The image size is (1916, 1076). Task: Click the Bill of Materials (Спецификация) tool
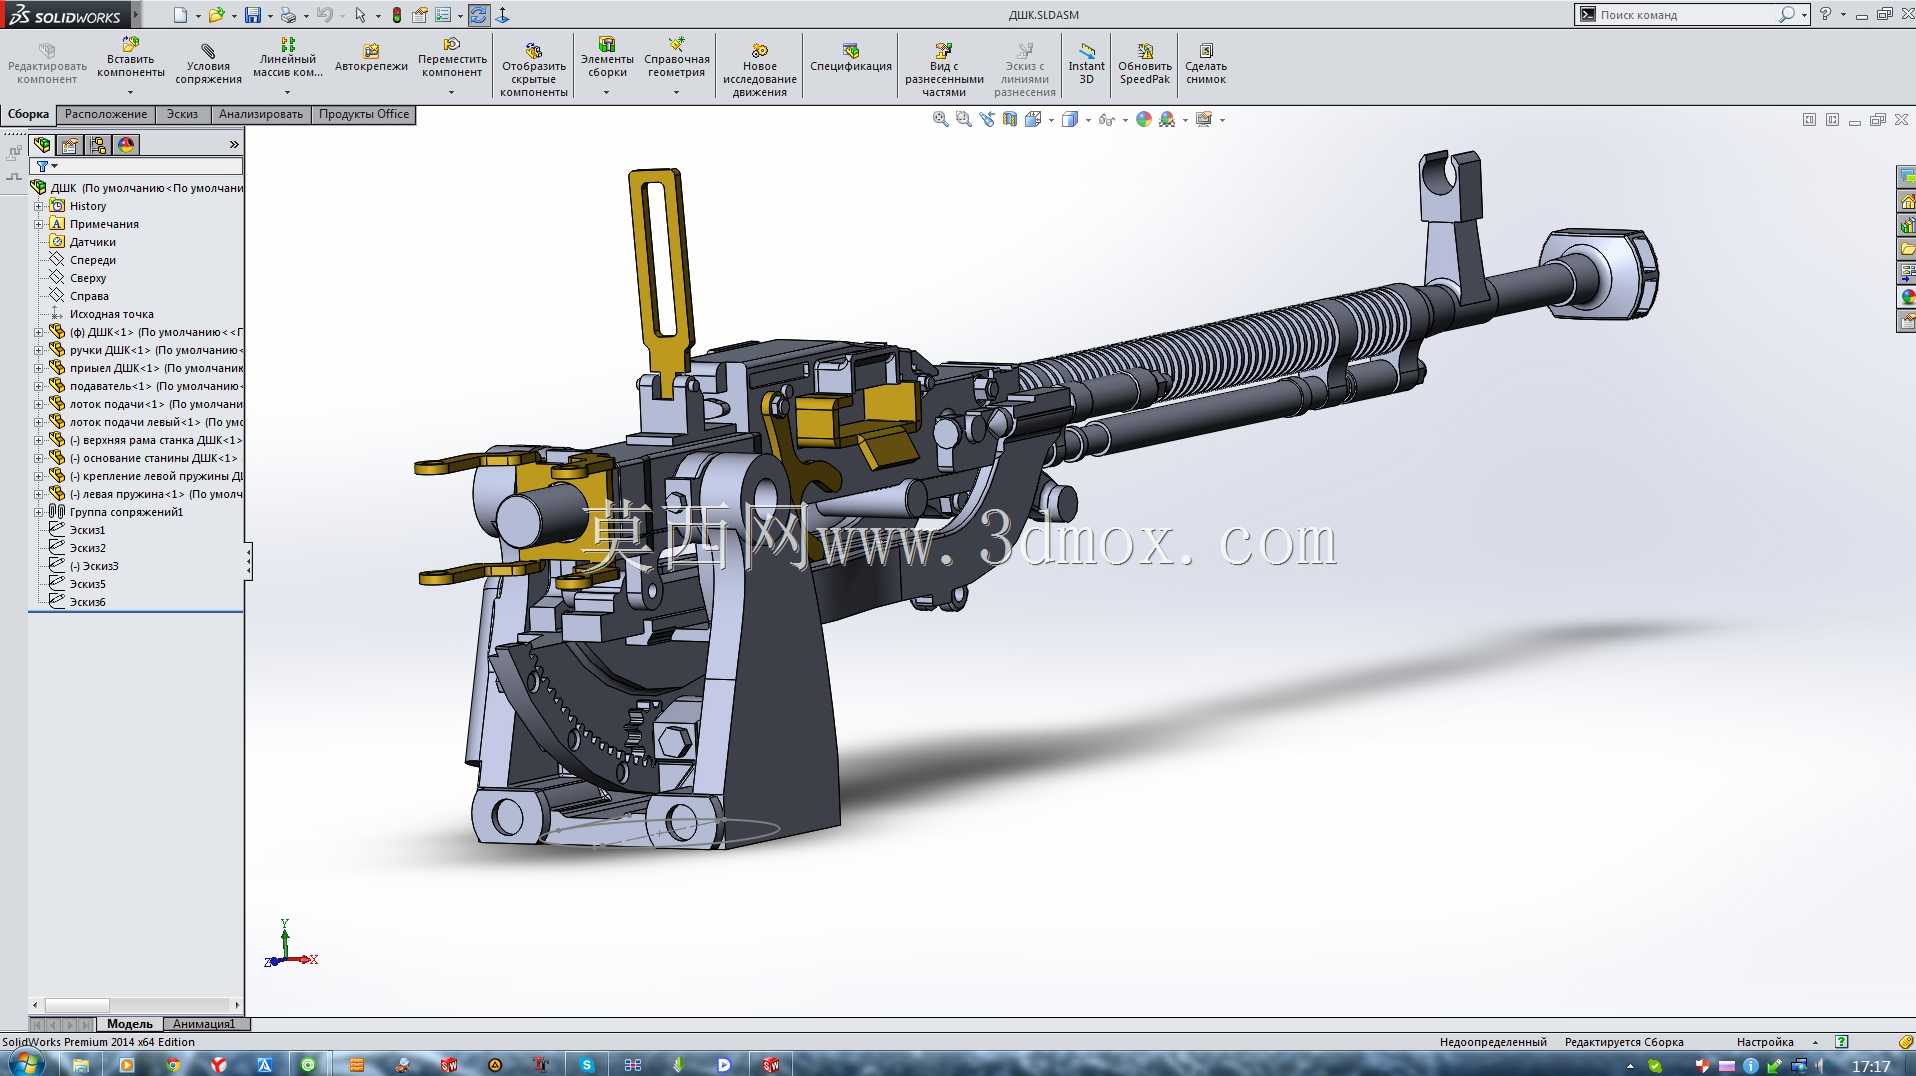click(x=850, y=58)
